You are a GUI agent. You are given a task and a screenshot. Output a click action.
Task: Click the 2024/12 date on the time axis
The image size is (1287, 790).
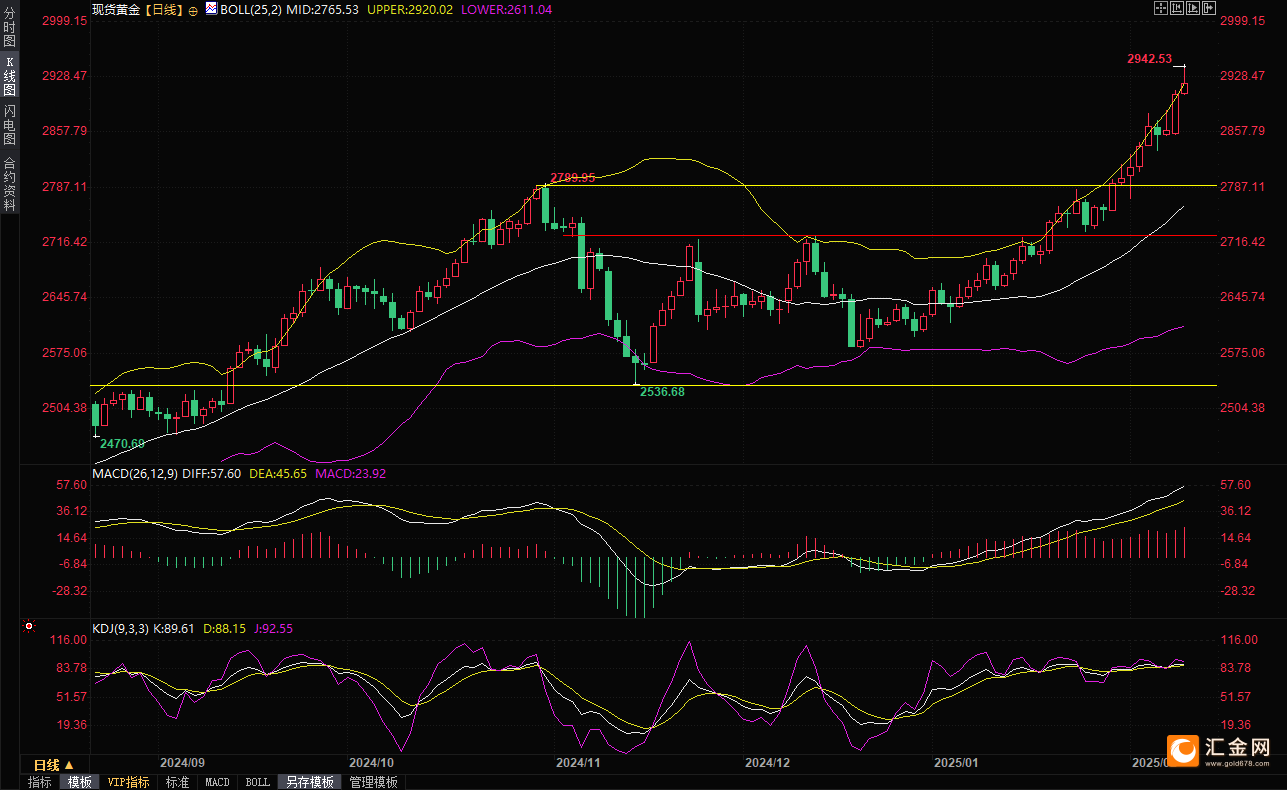tap(767, 762)
